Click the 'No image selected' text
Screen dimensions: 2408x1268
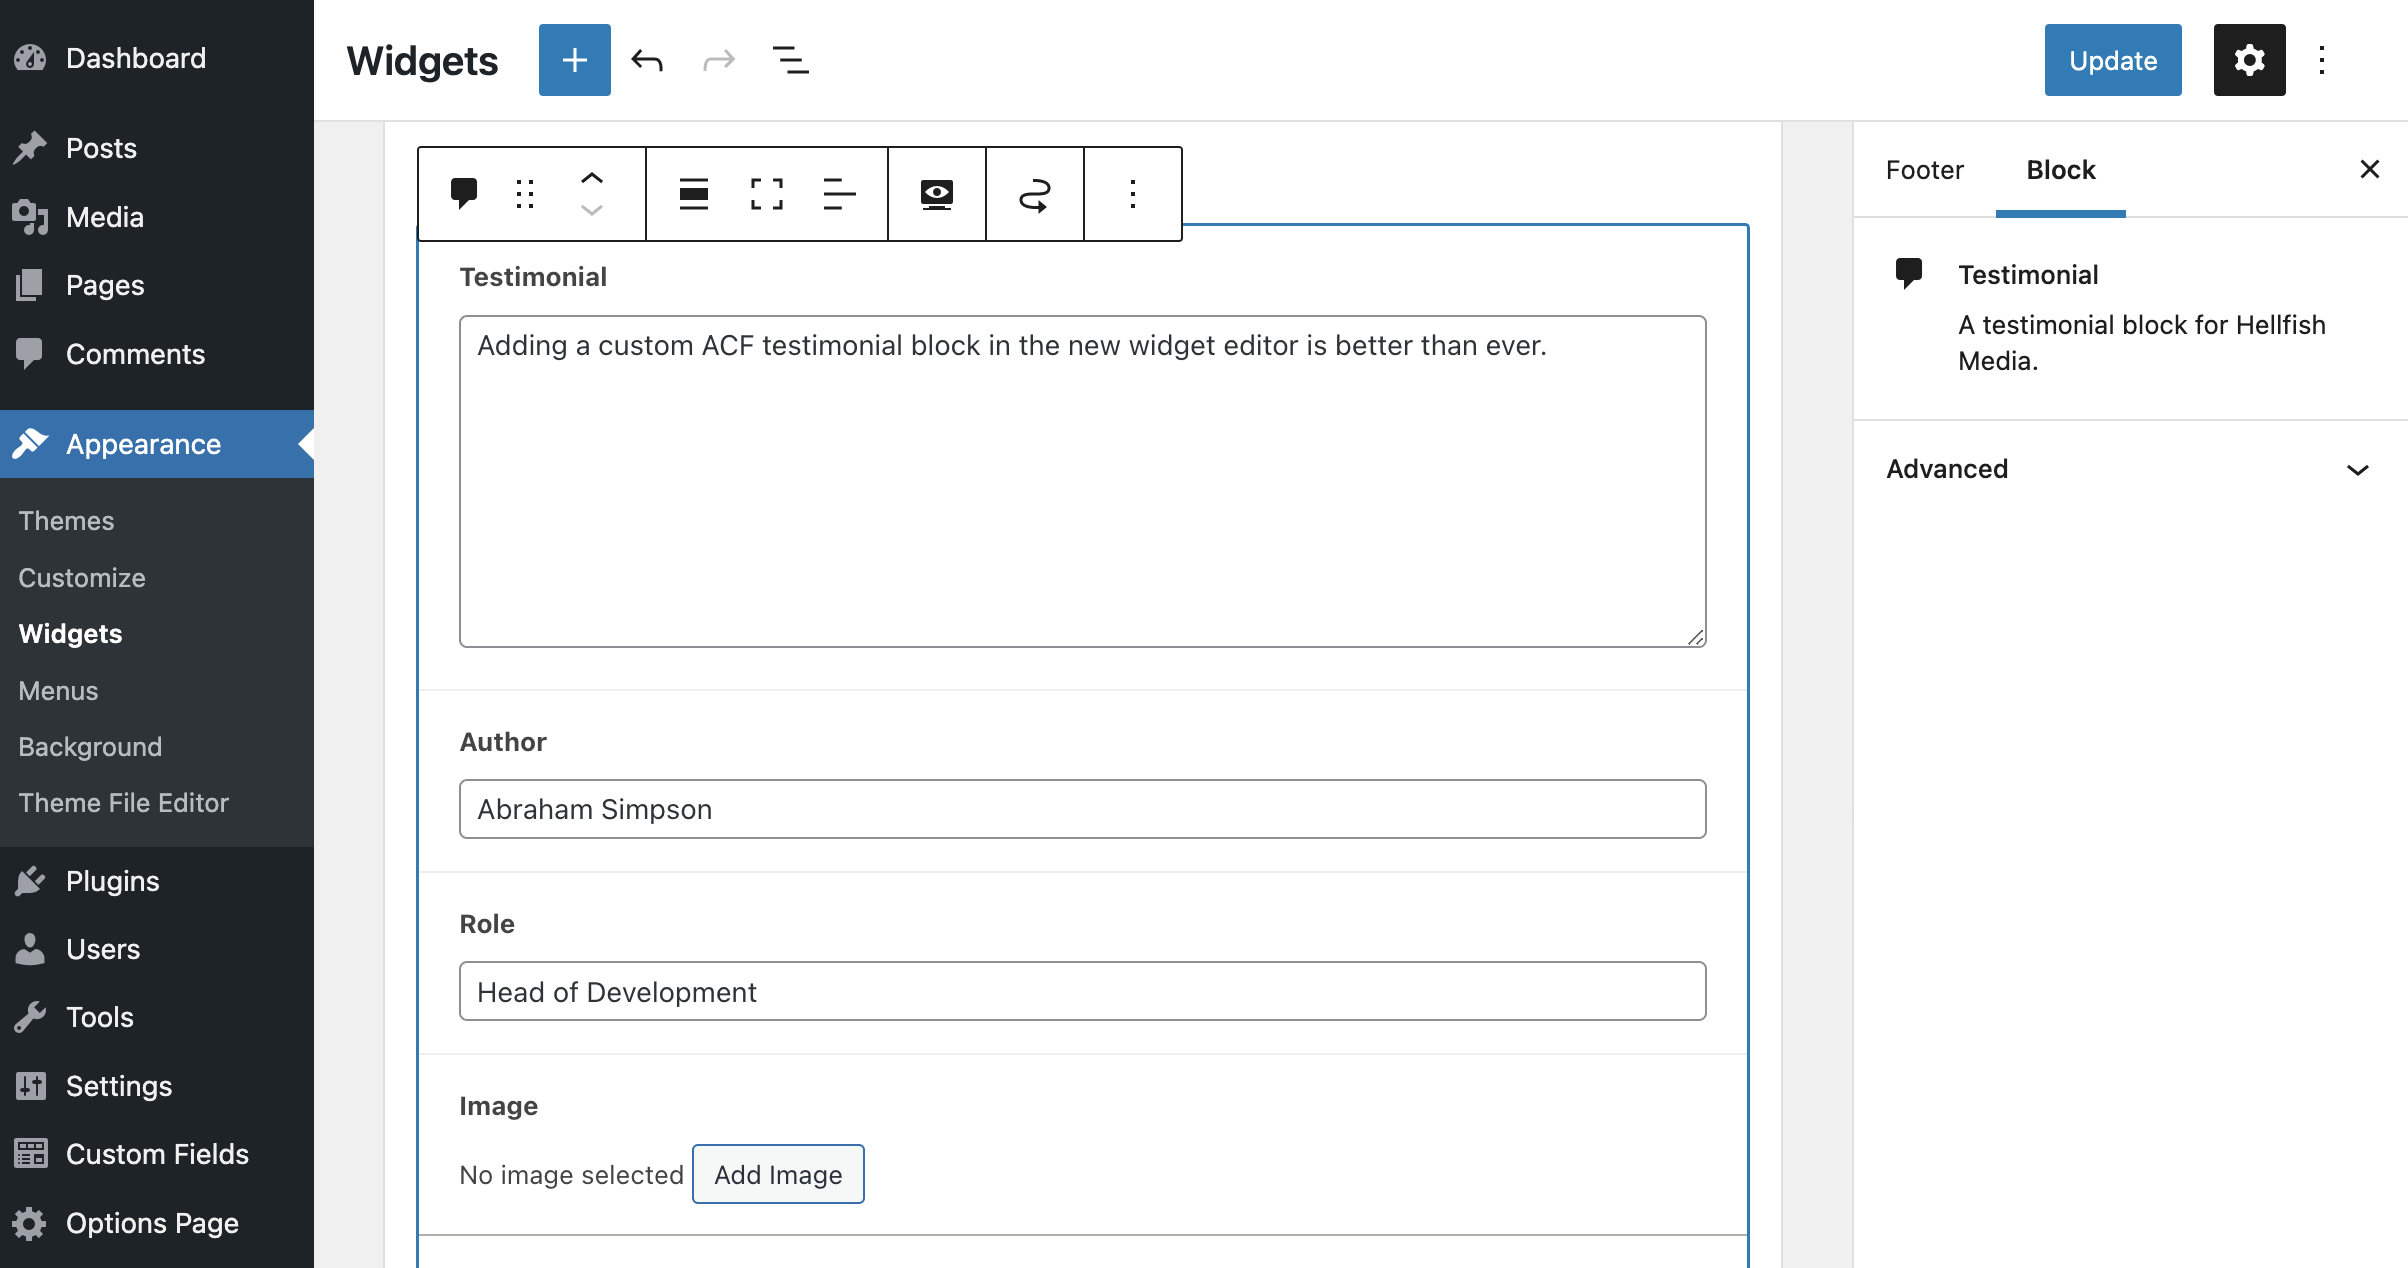571,1175
